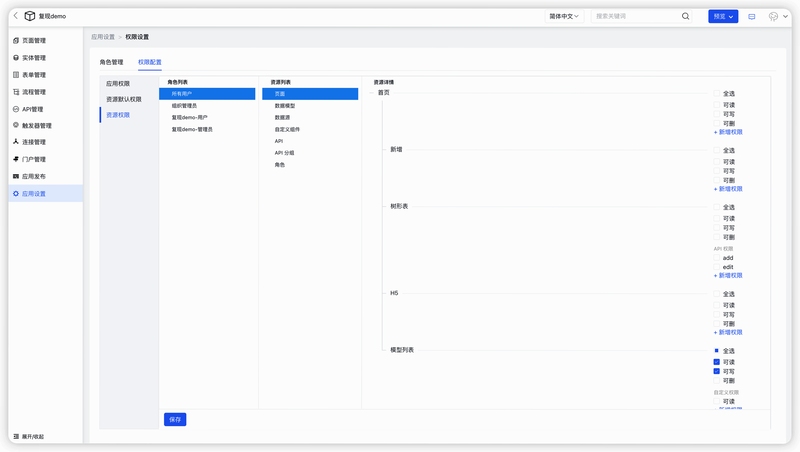Check 可写 for 新增 page
The height and width of the screenshot is (452, 800).
pyautogui.click(x=716, y=171)
